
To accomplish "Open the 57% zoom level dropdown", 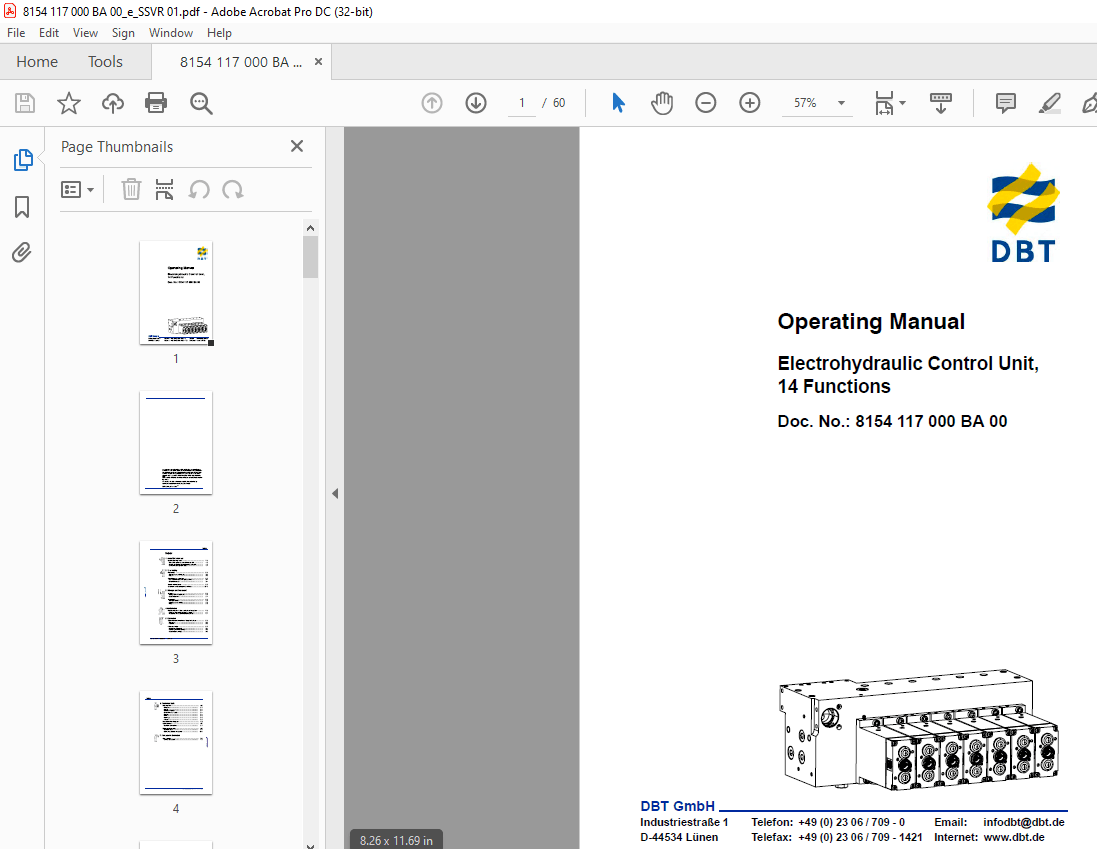I will click(841, 102).
